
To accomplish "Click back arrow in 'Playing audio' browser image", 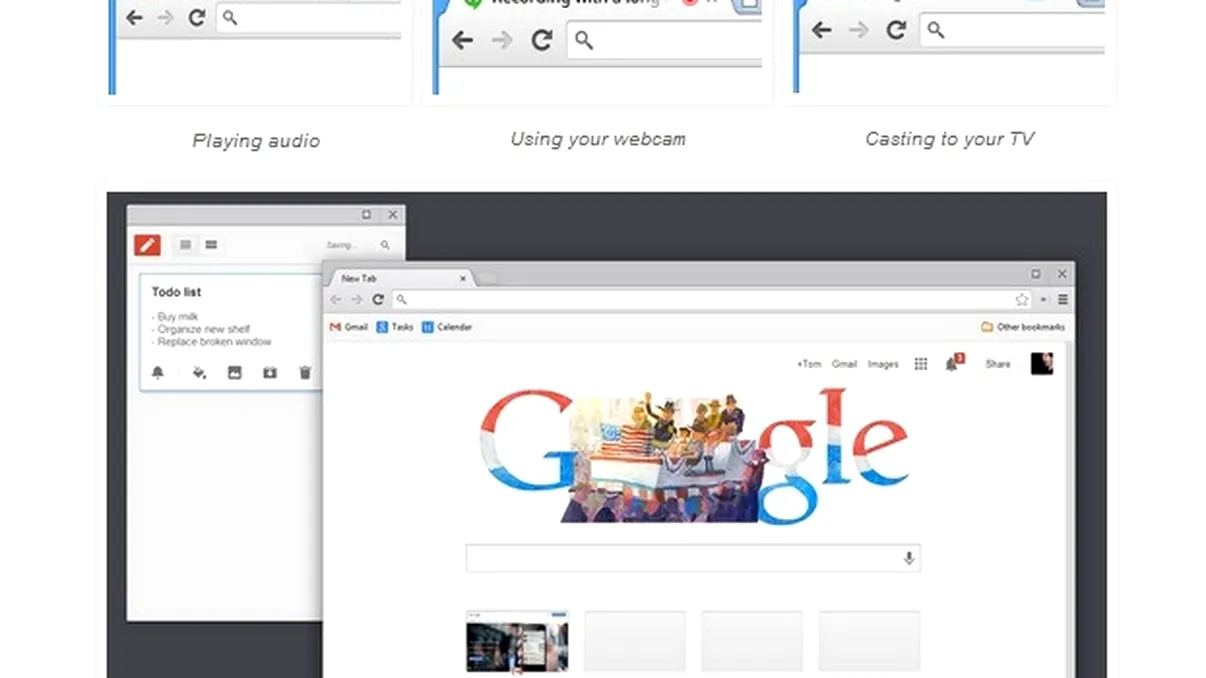I will click(134, 17).
